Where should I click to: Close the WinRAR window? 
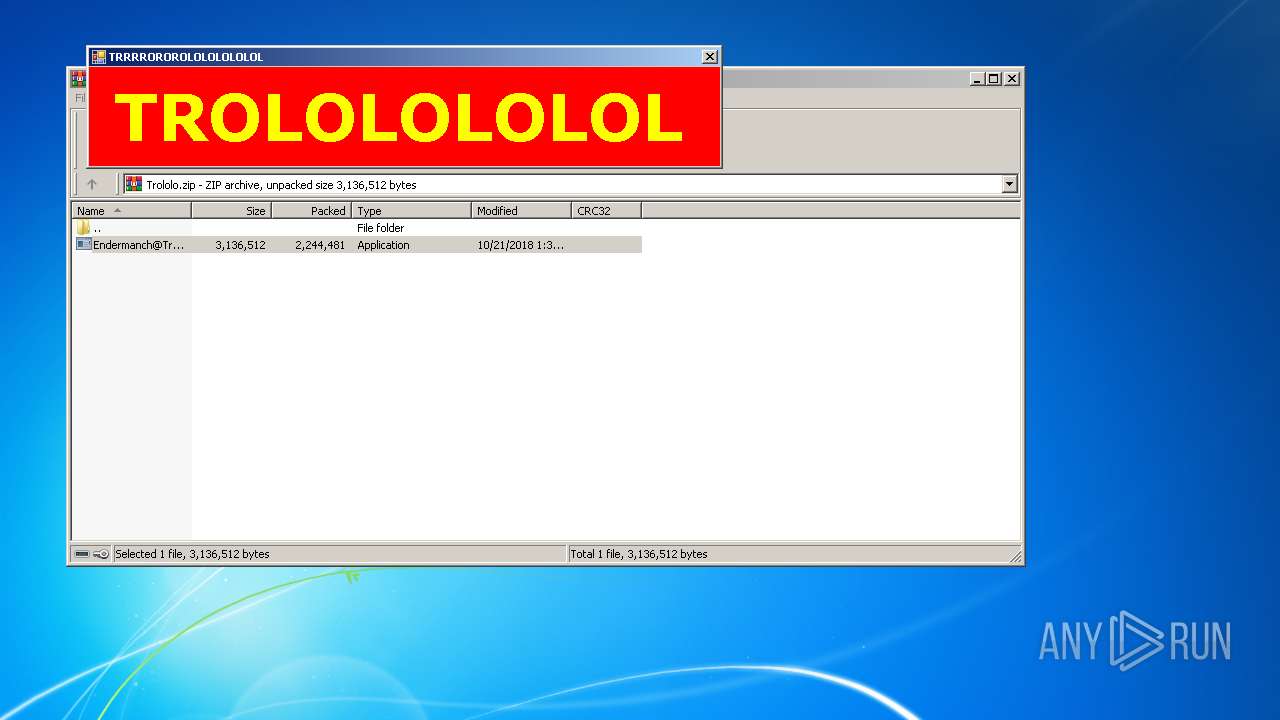coord(1012,79)
